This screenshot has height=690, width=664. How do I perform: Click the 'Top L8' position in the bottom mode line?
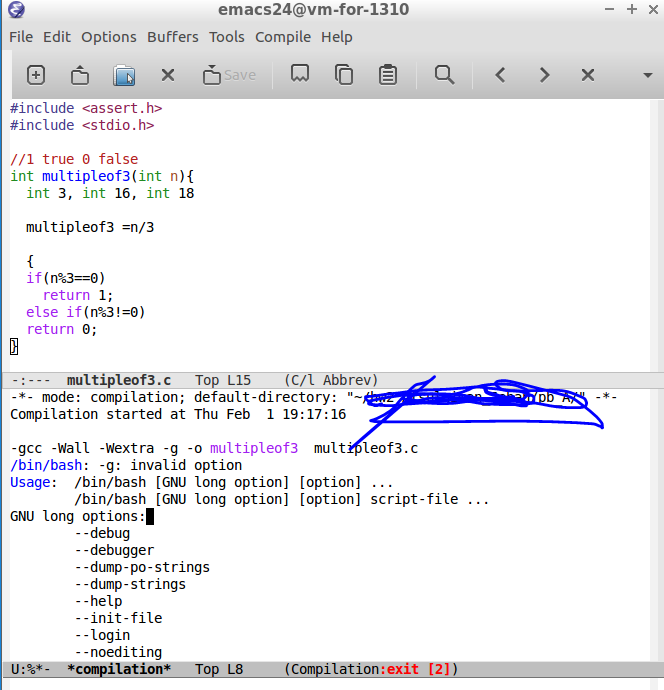click(219, 669)
